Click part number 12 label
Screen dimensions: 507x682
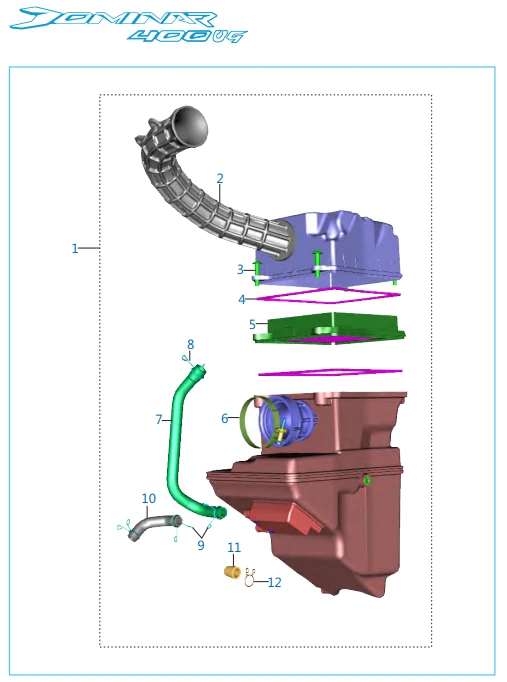[274, 582]
